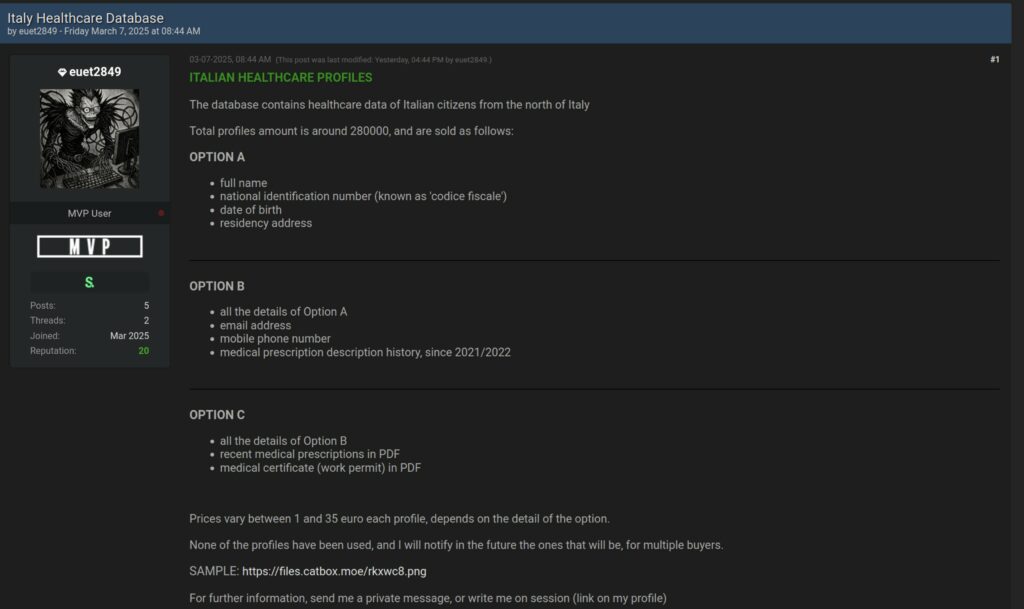The width and height of the screenshot is (1024, 609).
Task: Click the OPTION C heading
Action: click(217, 415)
